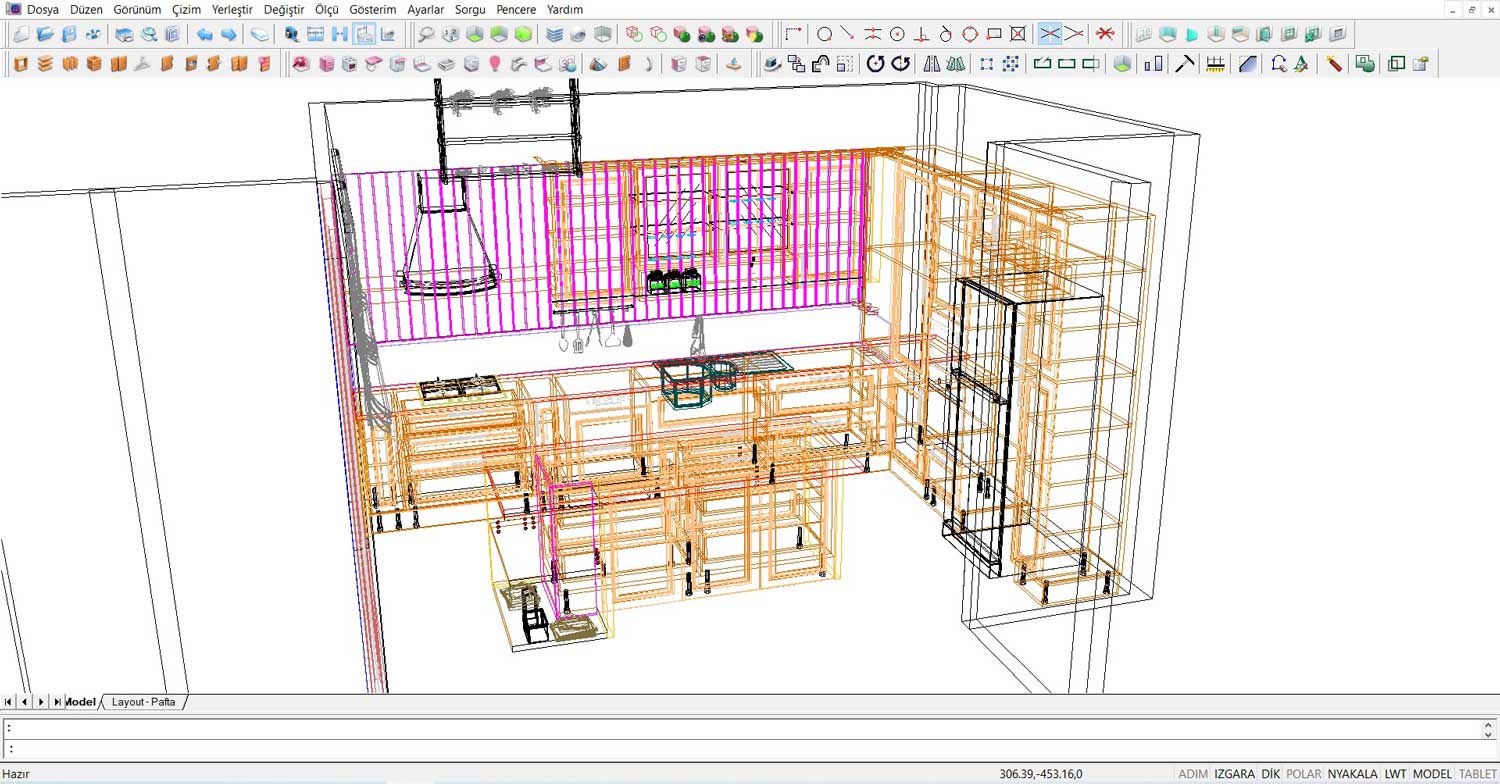Click the red star clear-snap icon
This screenshot has width=1500, height=784.
click(1105, 34)
